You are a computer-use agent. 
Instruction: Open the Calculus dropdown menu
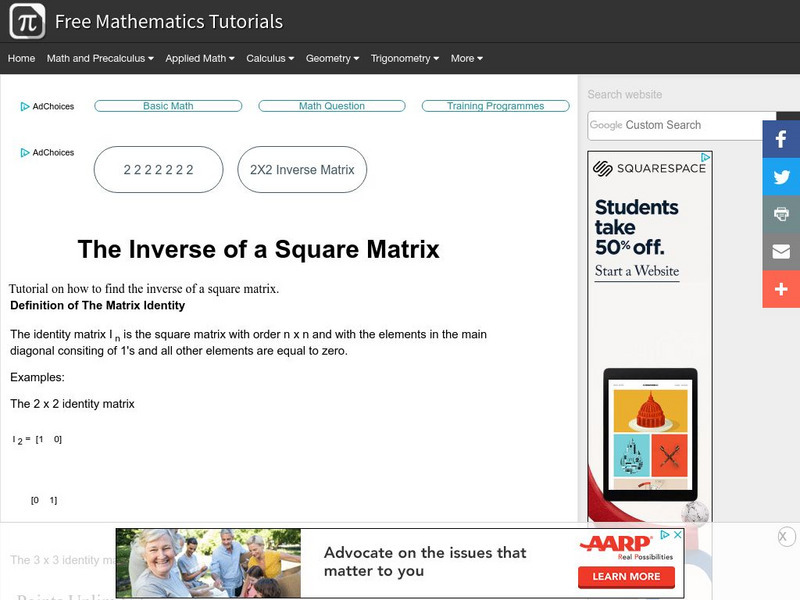(x=270, y=58)
